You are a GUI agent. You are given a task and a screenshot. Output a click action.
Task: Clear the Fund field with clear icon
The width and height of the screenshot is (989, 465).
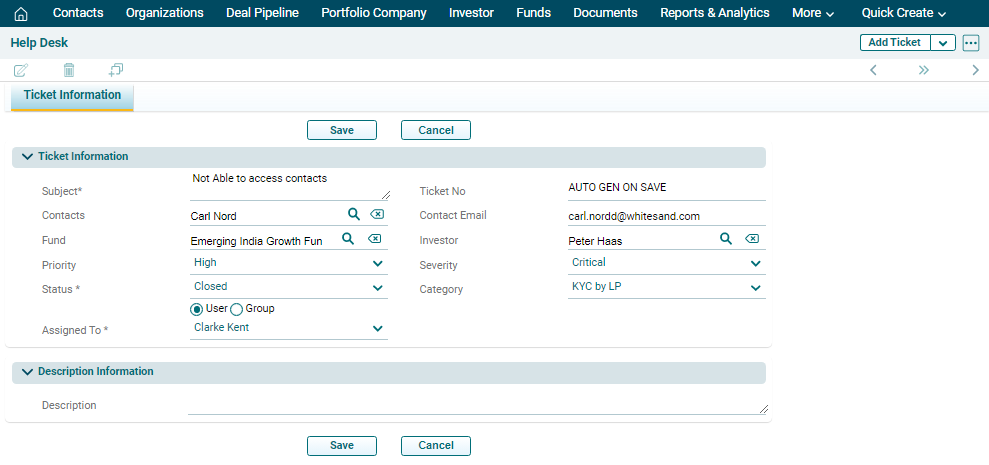374,239
